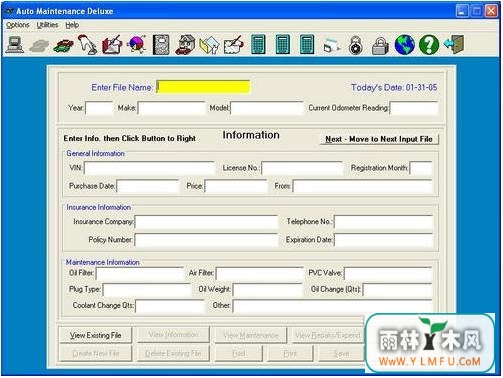Click the General Information group label
The width and height of the screenshot is (503, 378).
[x=96, y=154]
